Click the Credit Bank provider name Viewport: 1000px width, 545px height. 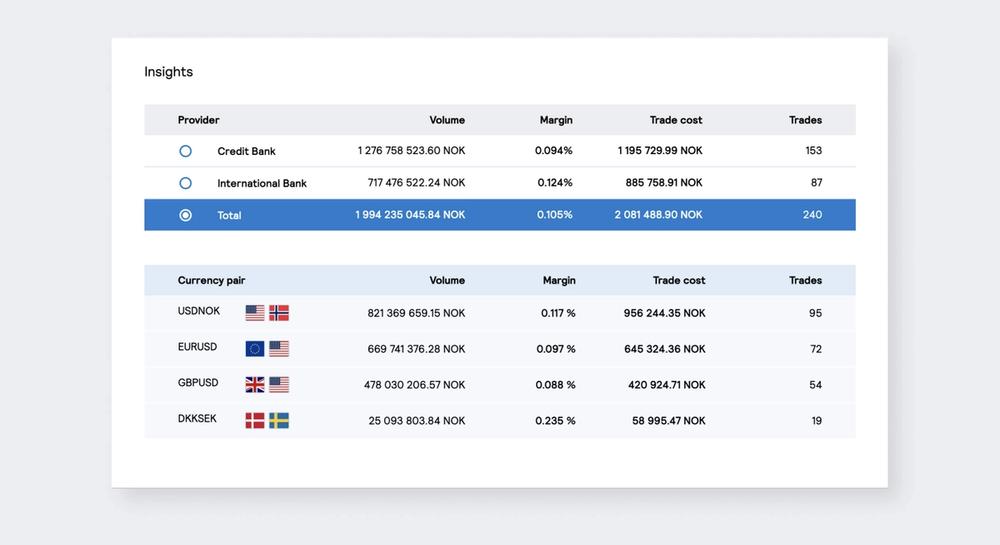click(246, 151)
